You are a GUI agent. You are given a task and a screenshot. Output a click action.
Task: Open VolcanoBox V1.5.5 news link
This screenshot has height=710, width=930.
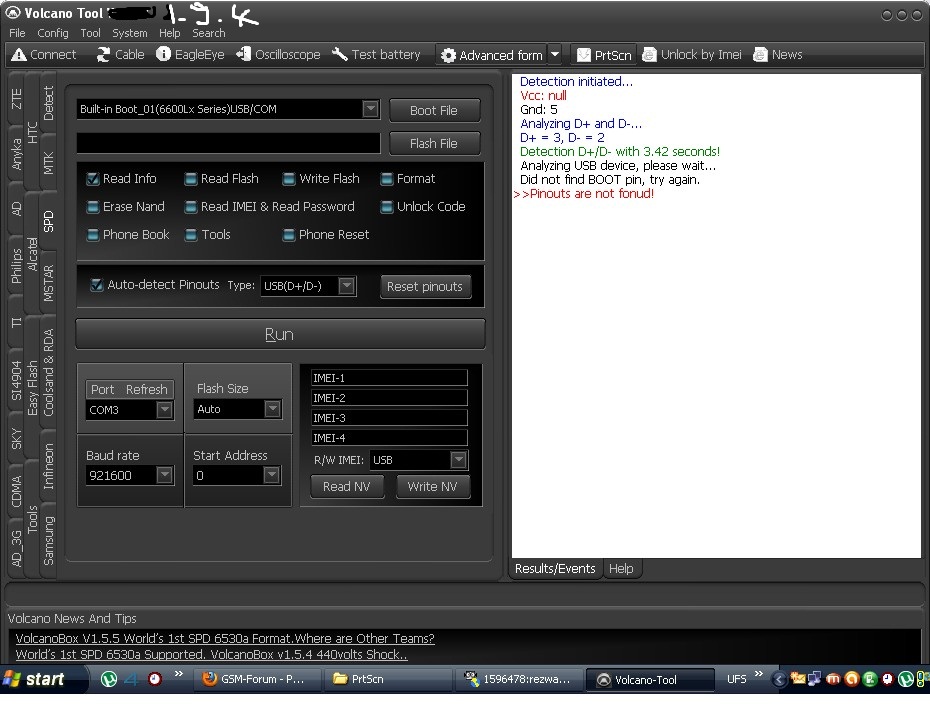tap(225, 638)
